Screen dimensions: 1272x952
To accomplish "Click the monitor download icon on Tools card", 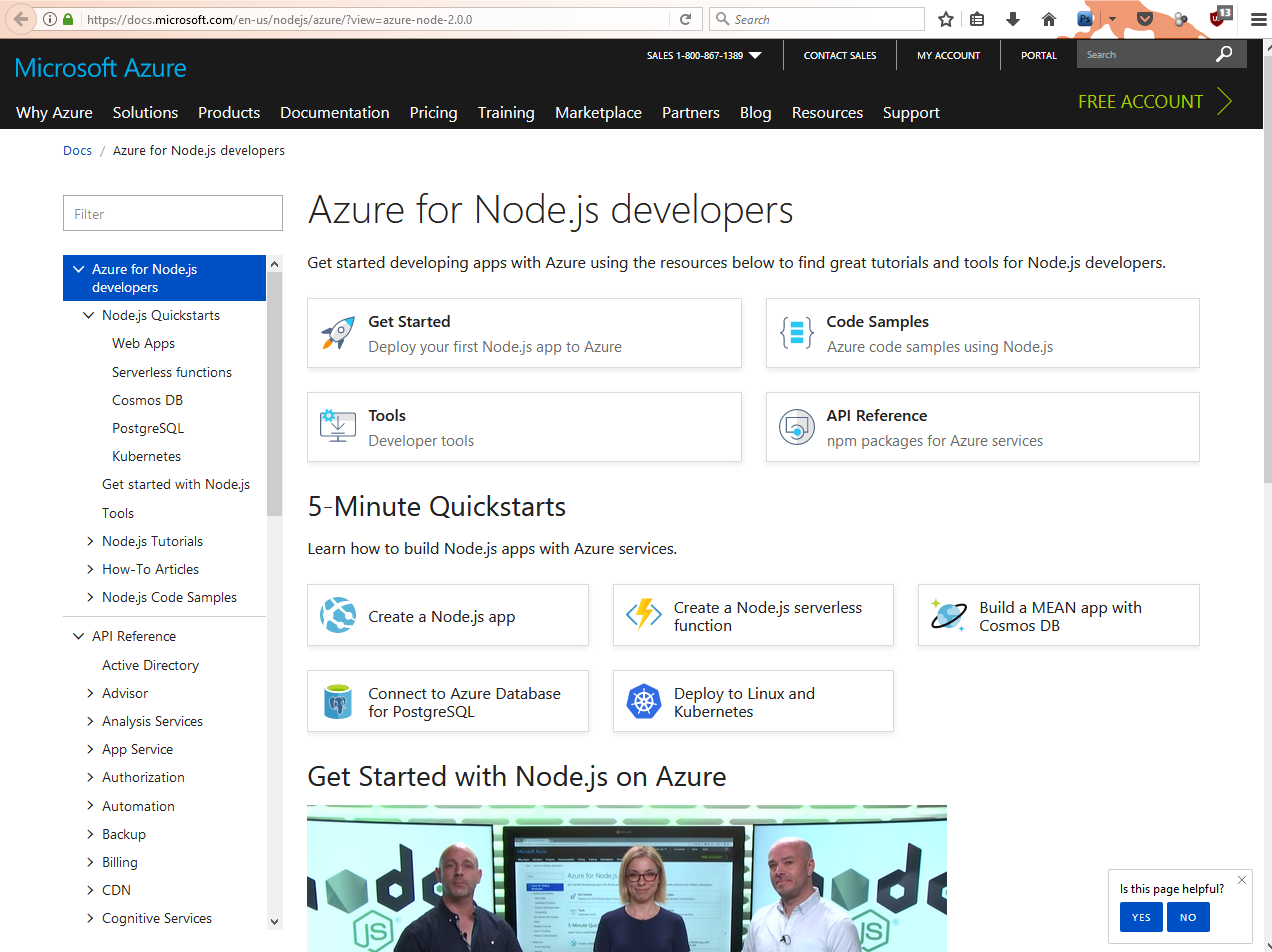I will tap(338, 426).
